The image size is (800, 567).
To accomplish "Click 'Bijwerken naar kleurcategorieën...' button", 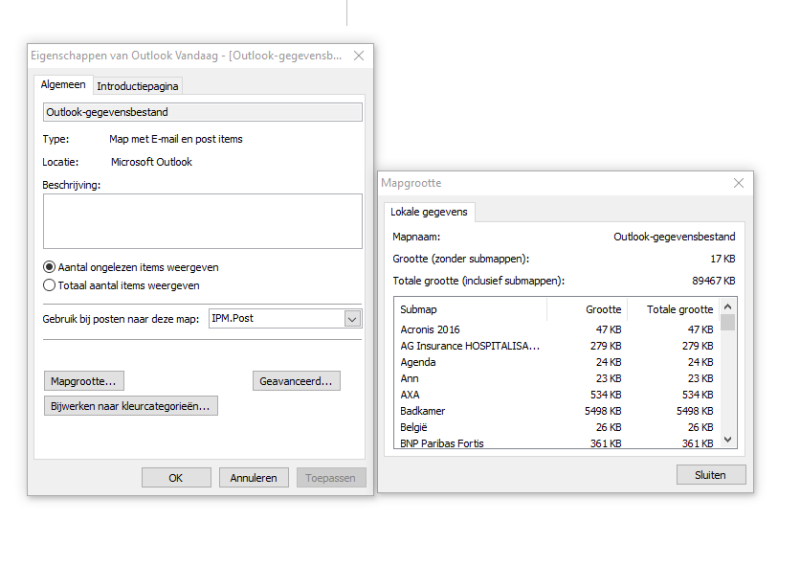I will (x=132, y=406).
